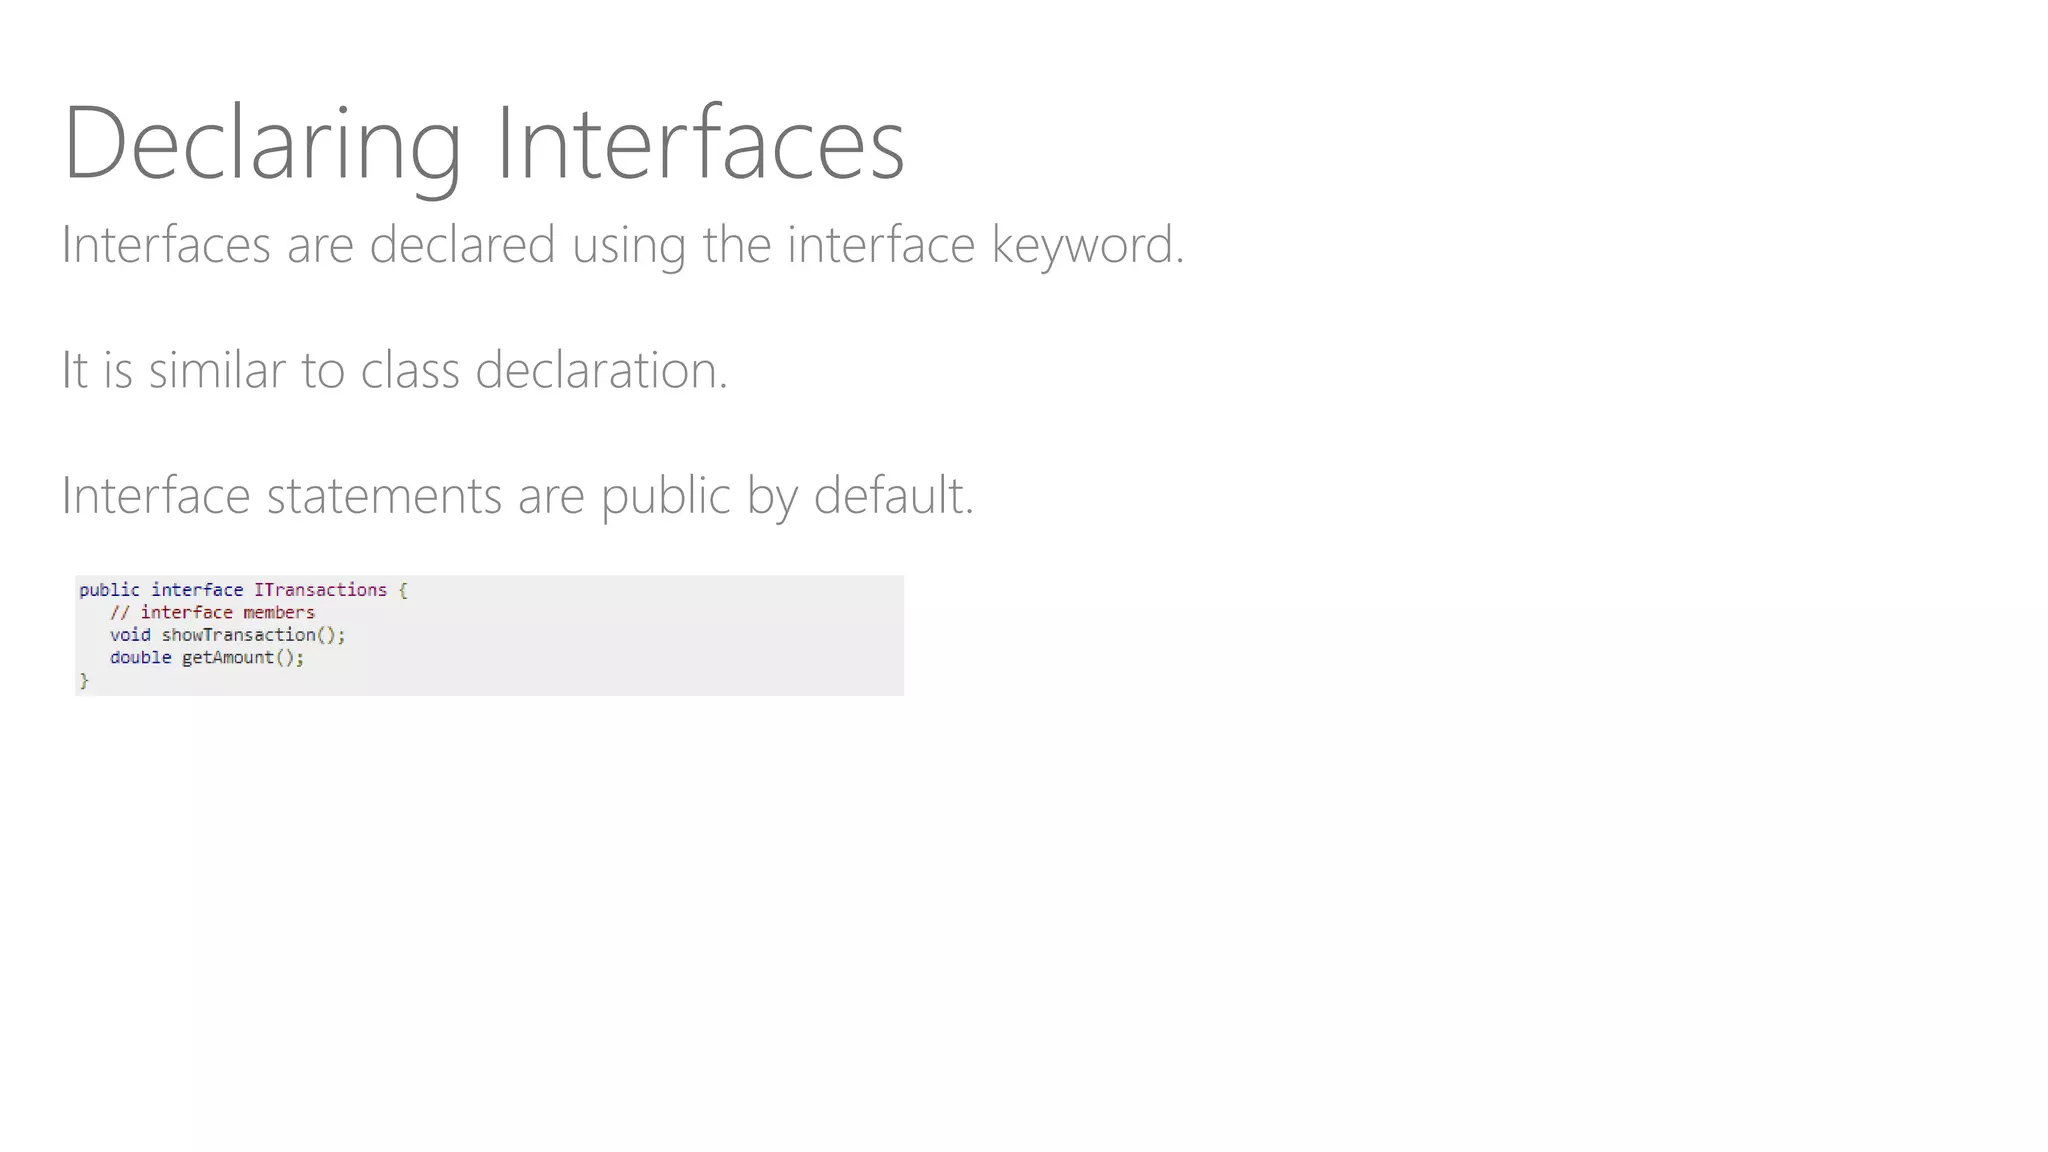This screenshot has height=1152, width=2048.
Task: Click the 'It is similar to class declaration' line
Action: [394, 370]
